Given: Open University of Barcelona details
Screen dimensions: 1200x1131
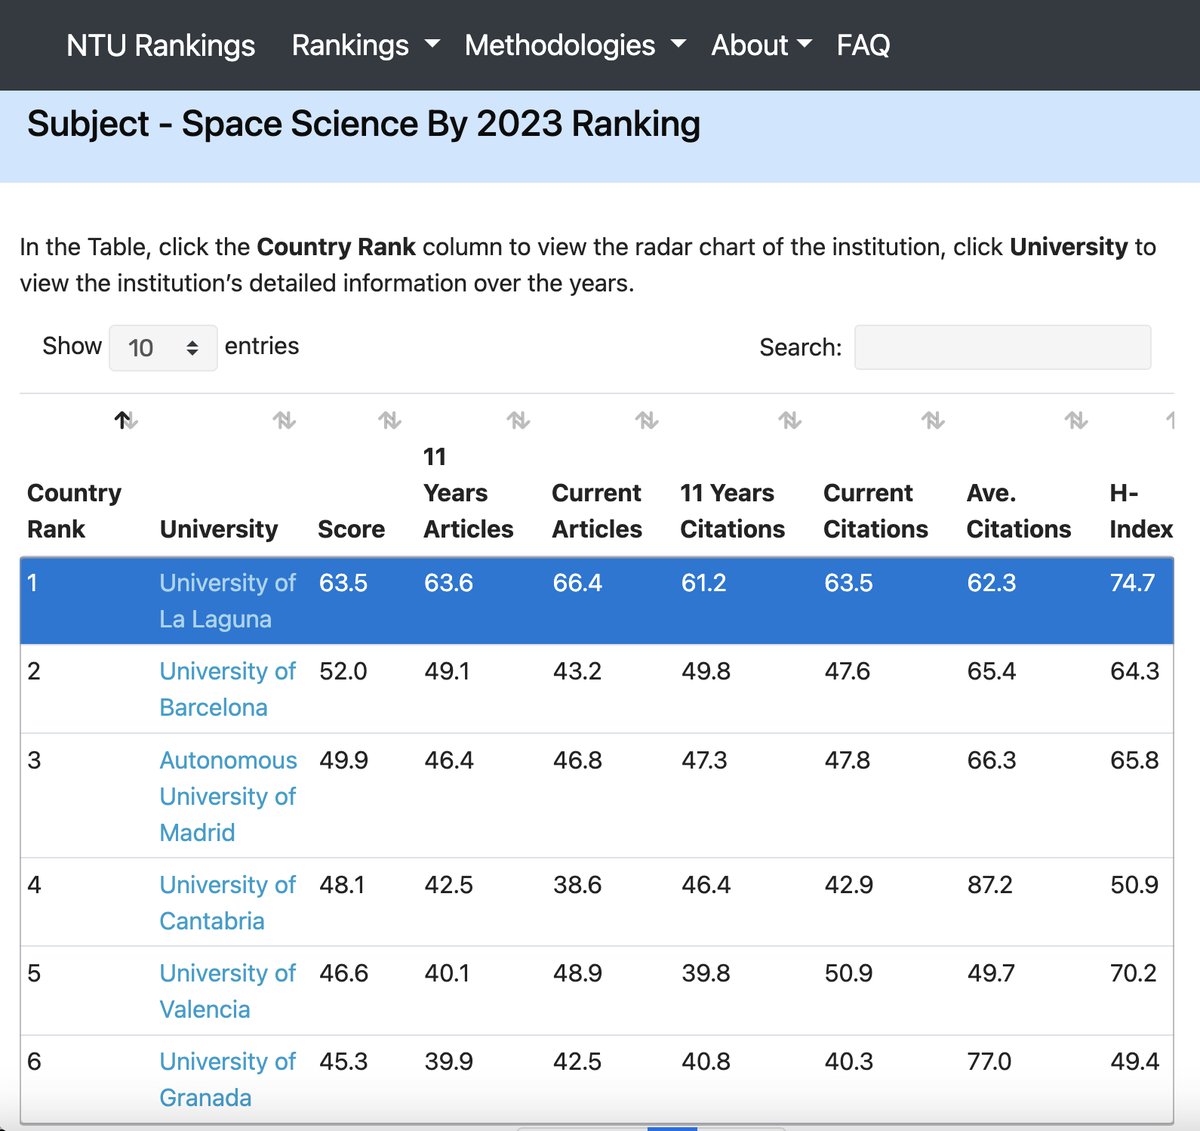Looking at the screenshot, I should click(227, 689).
